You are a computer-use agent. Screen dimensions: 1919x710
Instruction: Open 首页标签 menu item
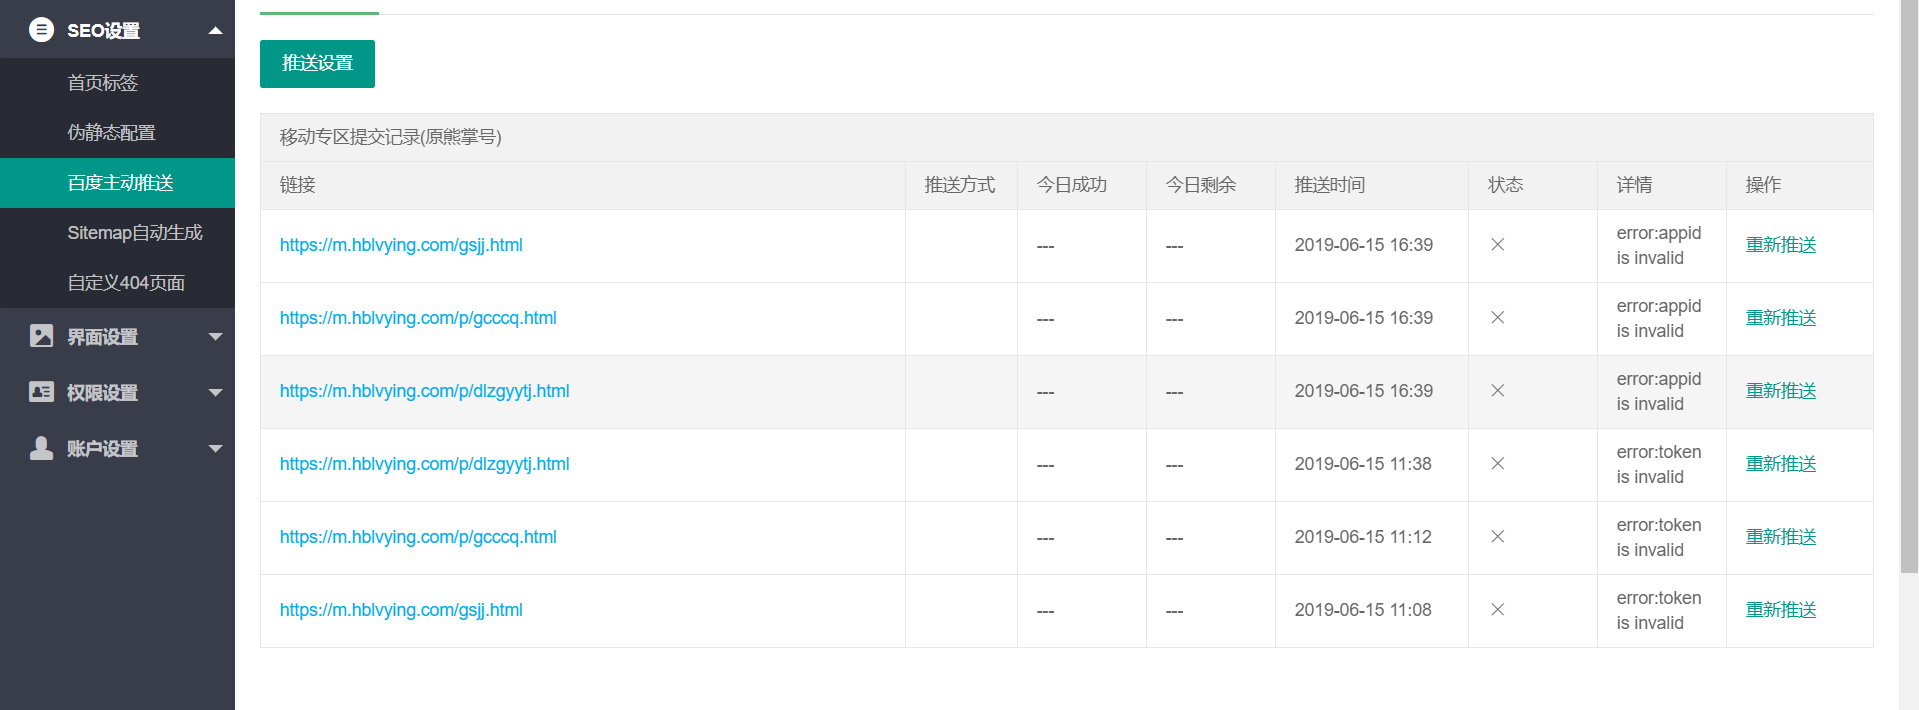(x=103, y=83)
